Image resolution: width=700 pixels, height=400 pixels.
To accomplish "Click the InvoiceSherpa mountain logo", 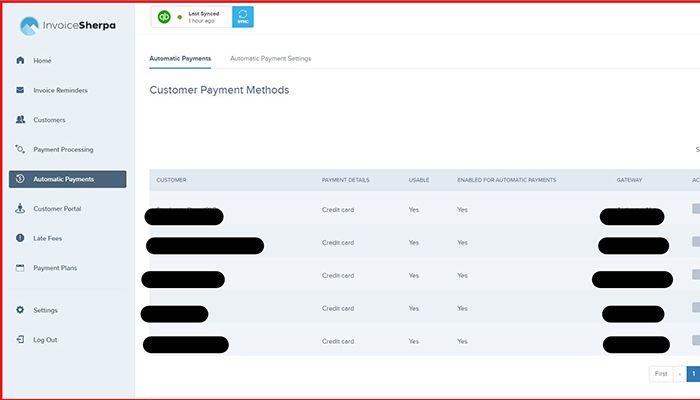I will tap(29, 26).
